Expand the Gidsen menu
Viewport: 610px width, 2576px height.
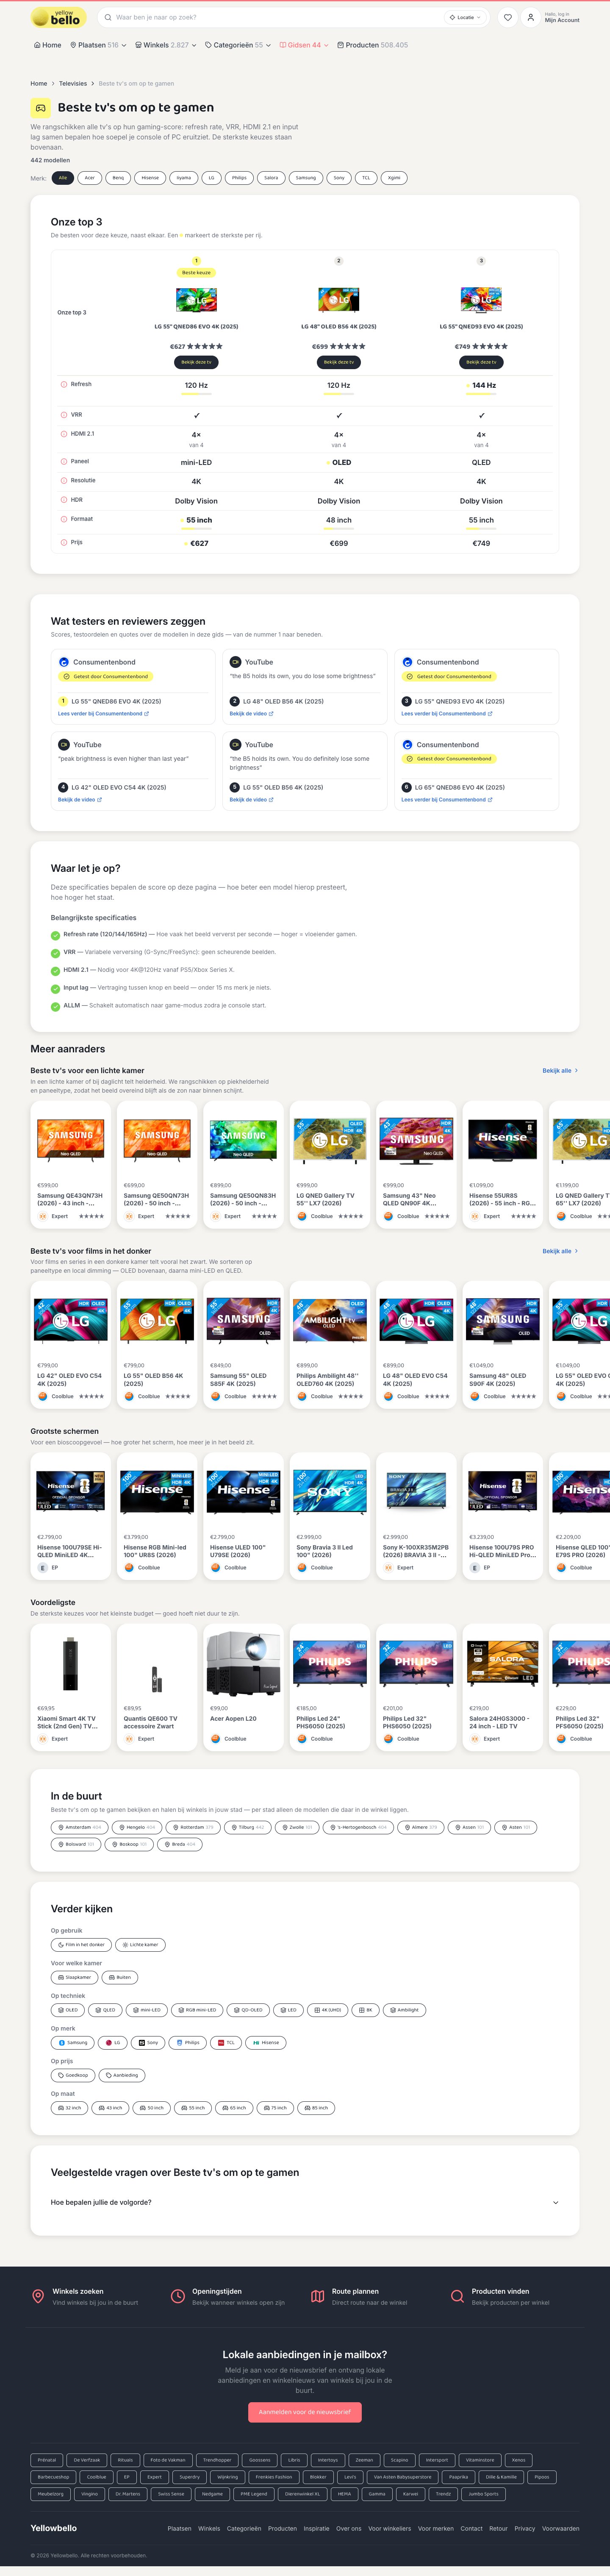304,45
